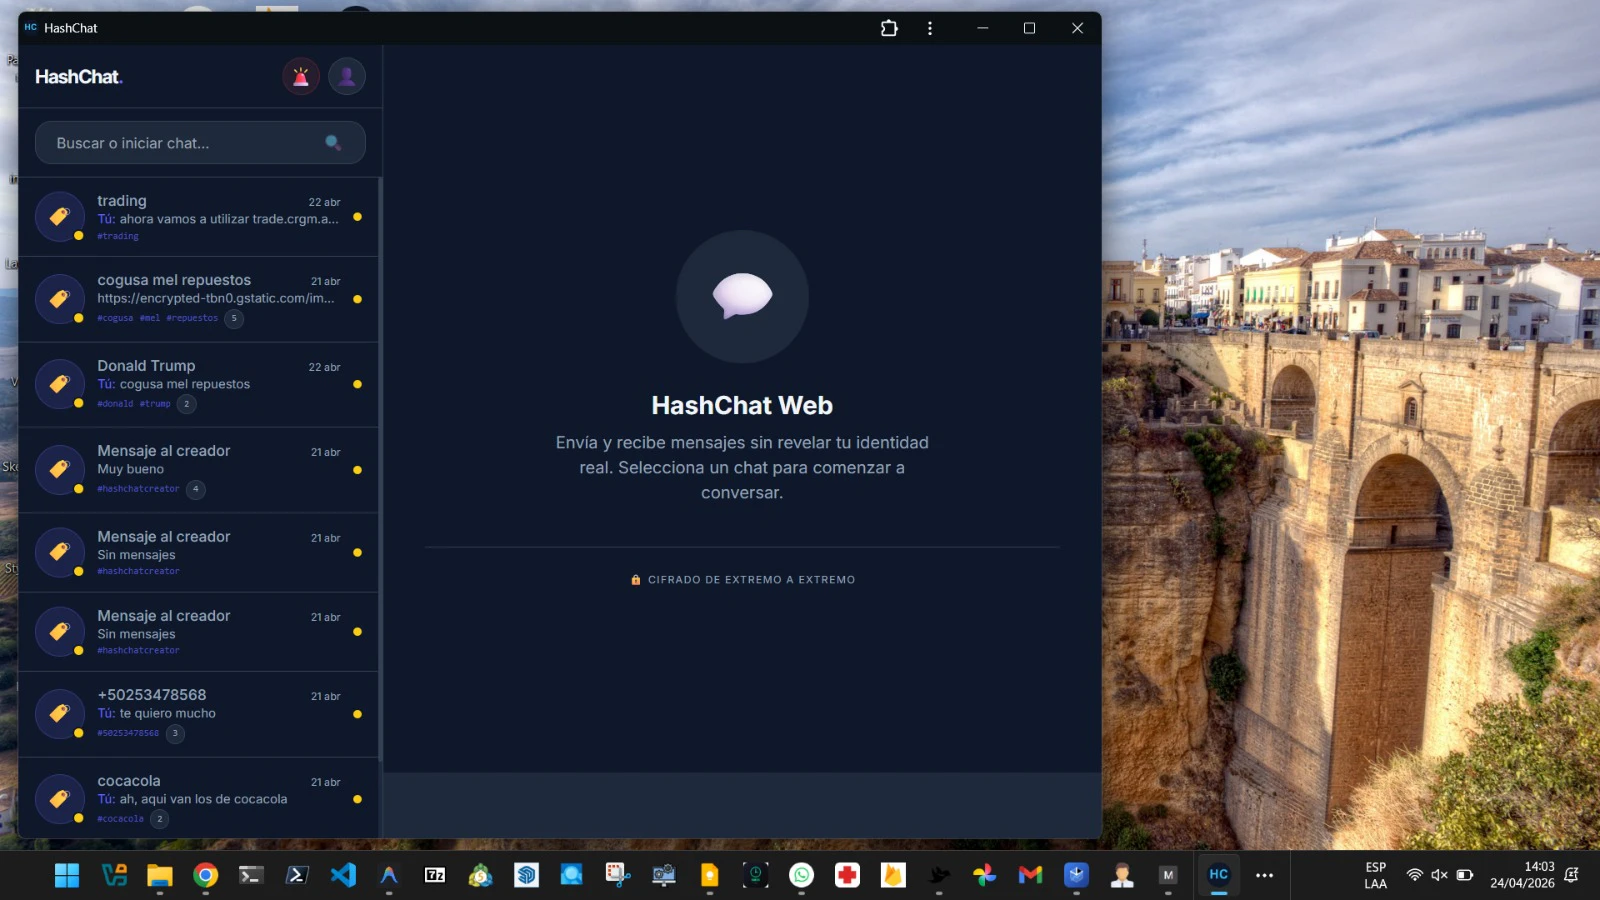Click the #repuestos hashtag
This screenshot has width=1600, height=900.
pos(192,318)
